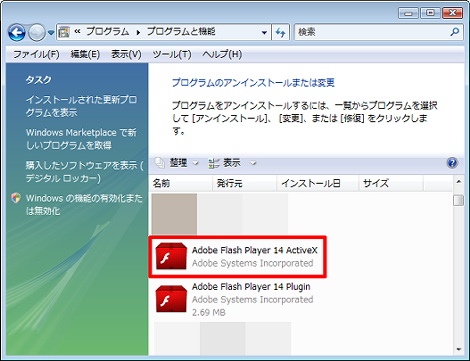Screen dimensions: 470x361
Task: Select Adobe Flash Player 14 ActiveX entry
Action: (238, 257)
